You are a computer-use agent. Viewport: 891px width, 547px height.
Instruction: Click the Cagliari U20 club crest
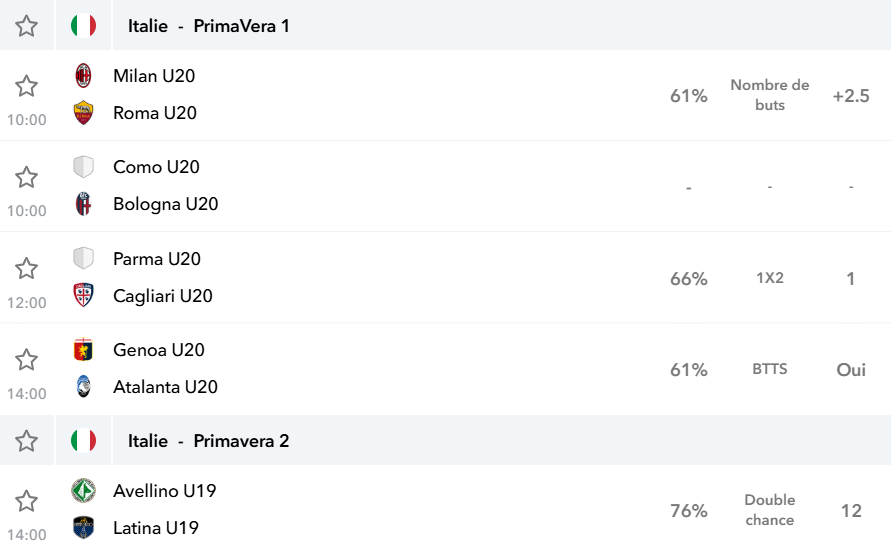[84, 295]
